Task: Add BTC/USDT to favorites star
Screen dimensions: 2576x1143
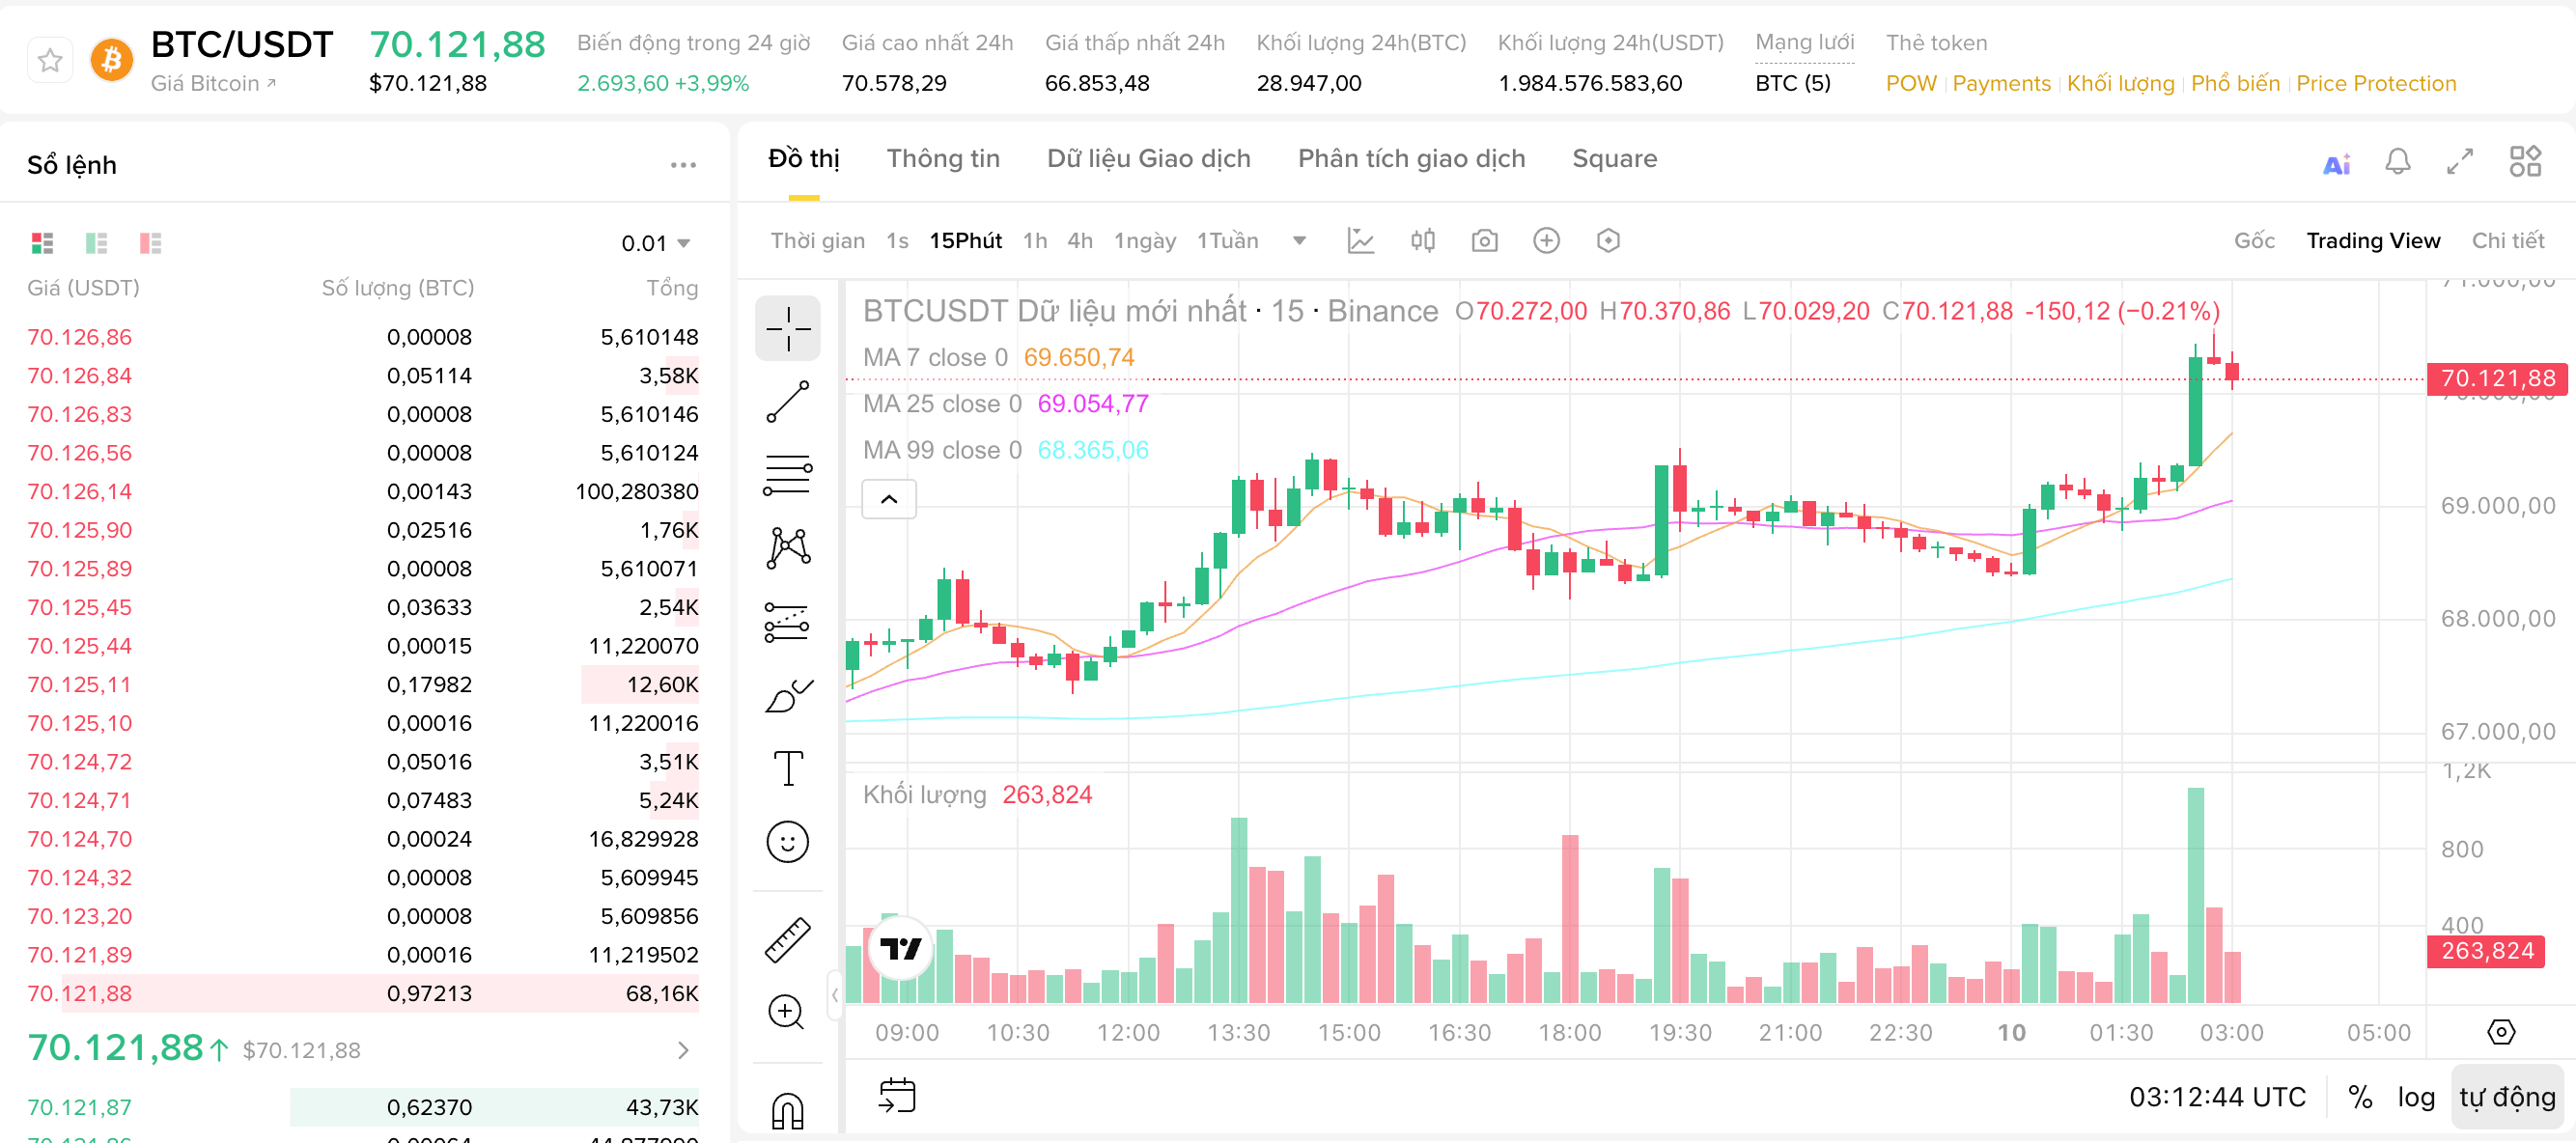Action: point(50,60)
